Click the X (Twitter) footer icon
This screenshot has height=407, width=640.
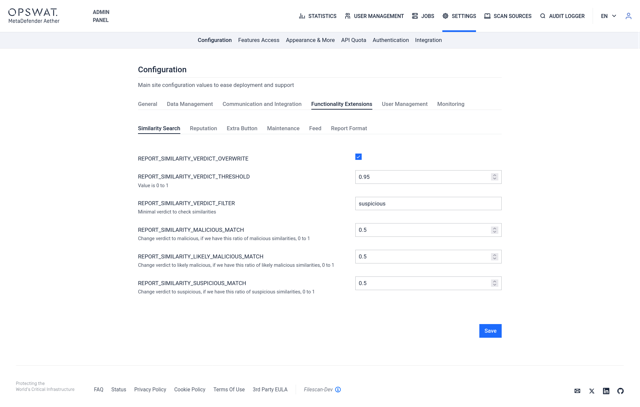pos(592,391)
